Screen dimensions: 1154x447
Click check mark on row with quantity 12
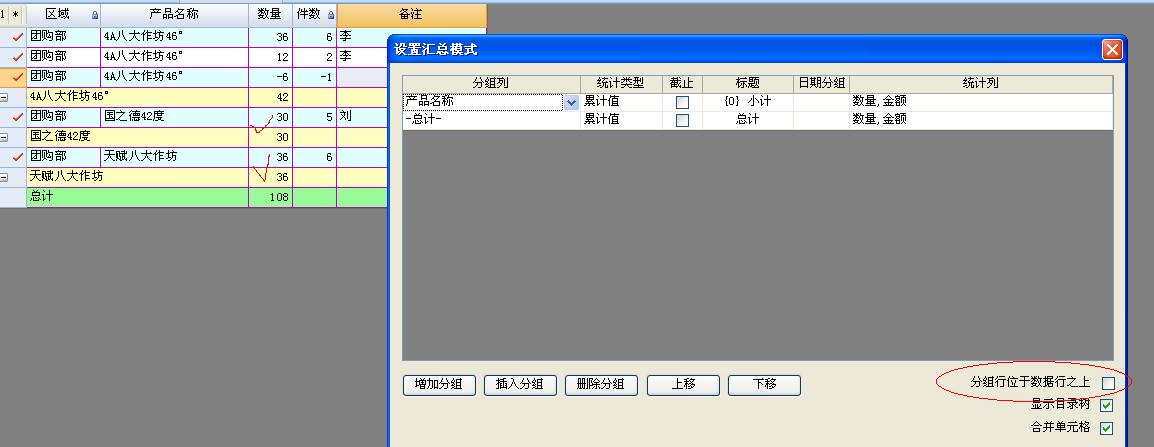click(18, 57)
